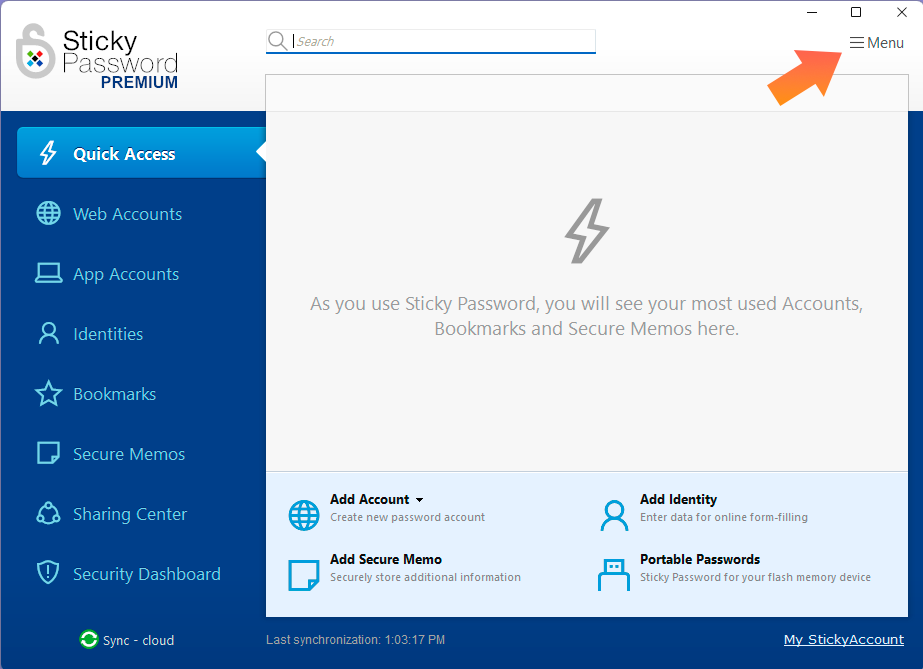Click the Add Identity person icon
This screenshot has width=923, height=669.
614,515
